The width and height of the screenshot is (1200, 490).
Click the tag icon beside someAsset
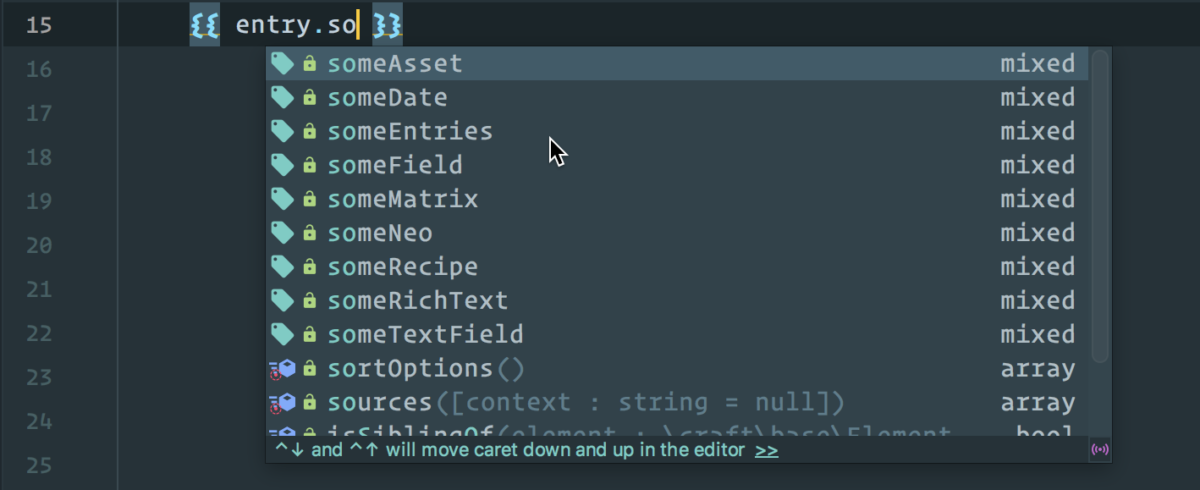pos(282,64)
